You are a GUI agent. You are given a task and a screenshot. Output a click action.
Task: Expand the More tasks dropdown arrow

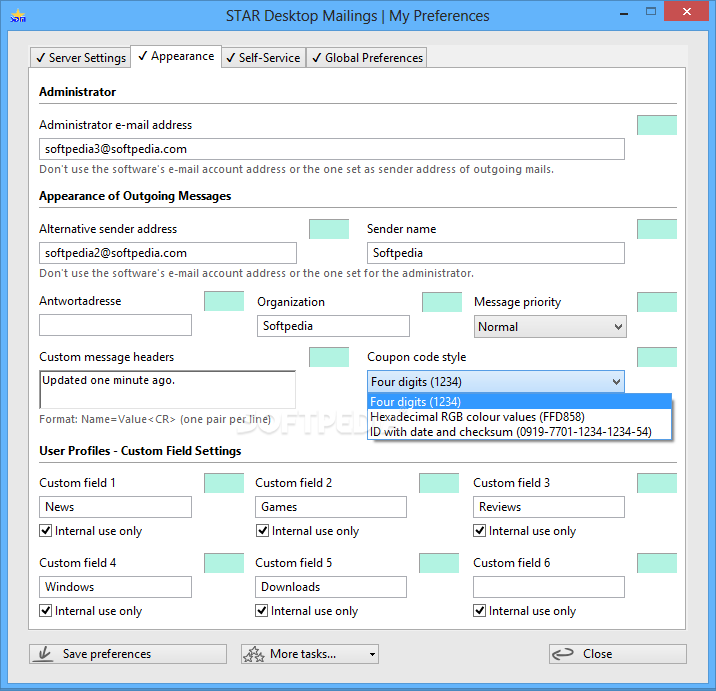tap(372, 654)
